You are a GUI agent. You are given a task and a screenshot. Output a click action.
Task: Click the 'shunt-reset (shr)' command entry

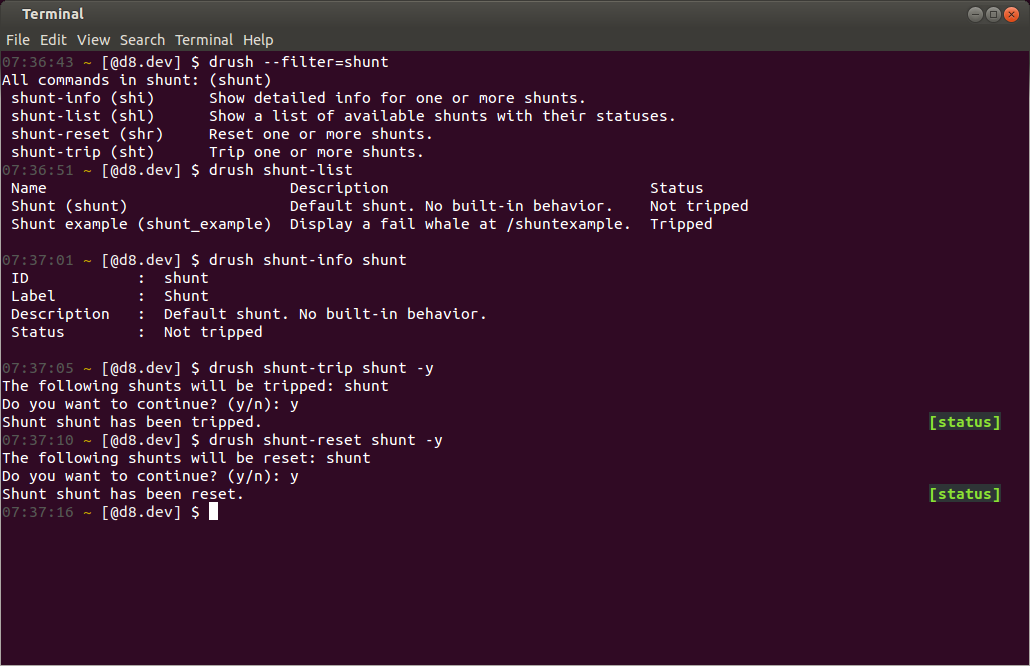click(x=87, y=134)
